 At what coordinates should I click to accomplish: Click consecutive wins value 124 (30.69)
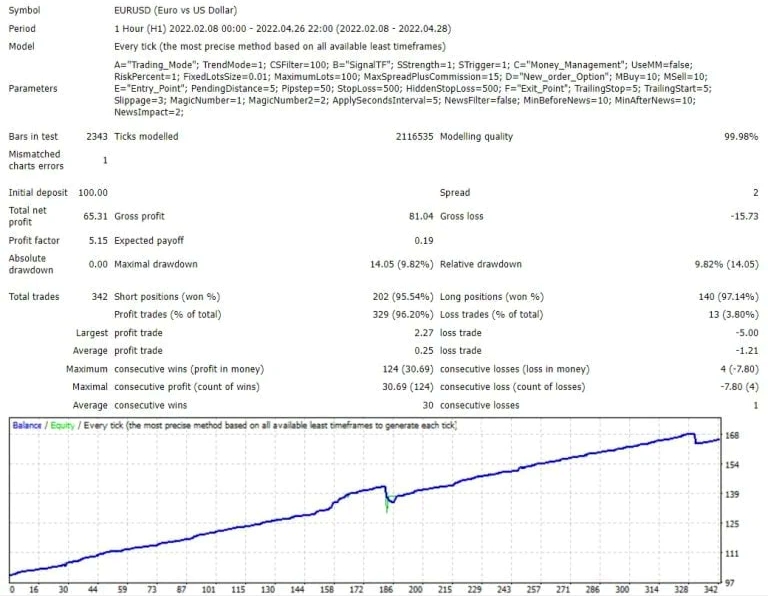[408, 369]
